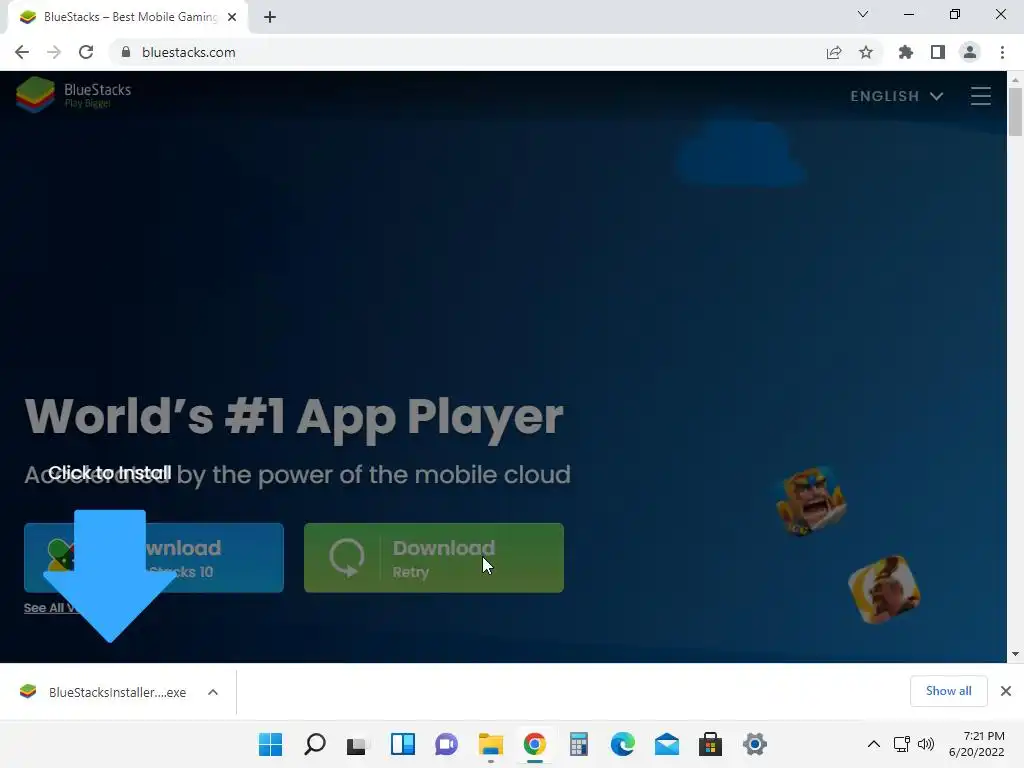Open taskbar Search magnifier

click(315, 744)
